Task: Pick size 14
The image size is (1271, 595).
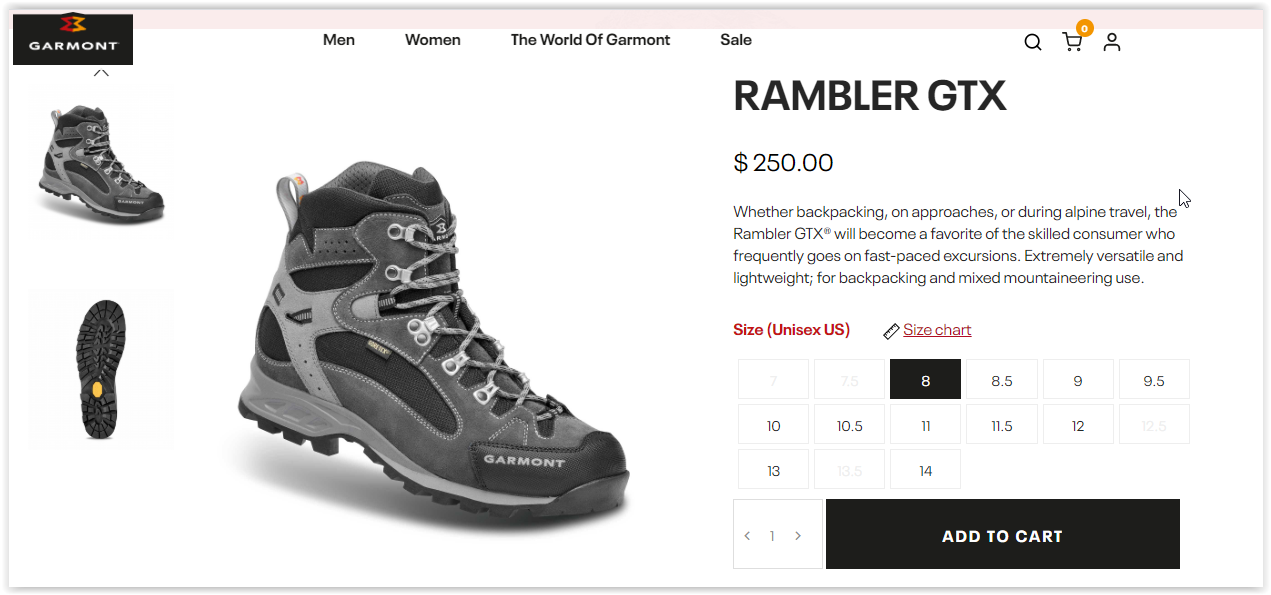Action: (926, 470)
